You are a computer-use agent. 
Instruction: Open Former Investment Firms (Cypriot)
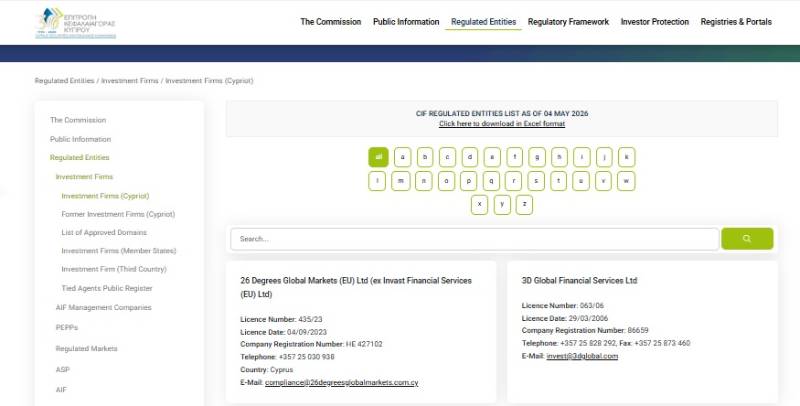coord(118,214)
